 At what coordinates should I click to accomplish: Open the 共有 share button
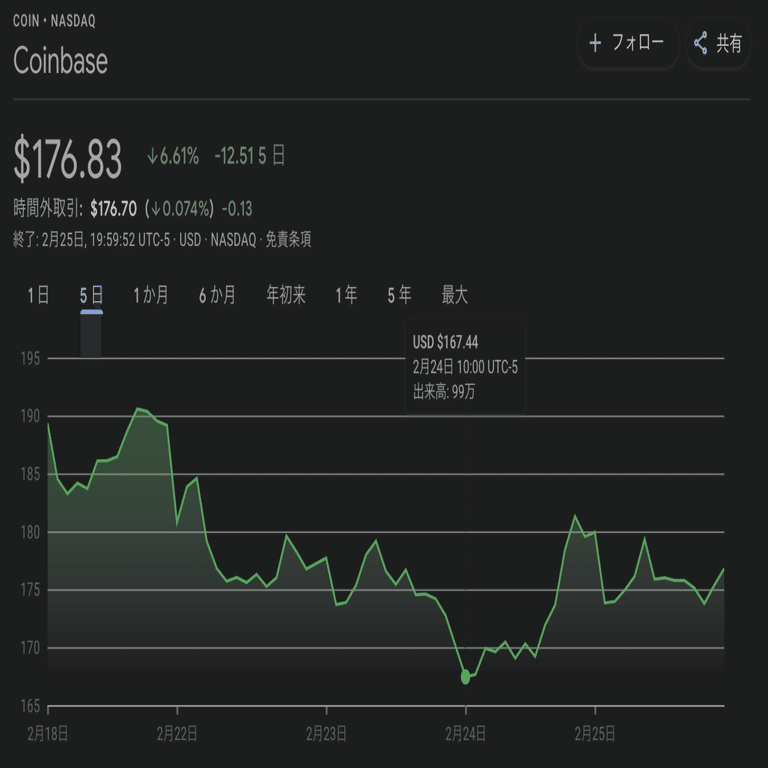click(x=718, y=43)
